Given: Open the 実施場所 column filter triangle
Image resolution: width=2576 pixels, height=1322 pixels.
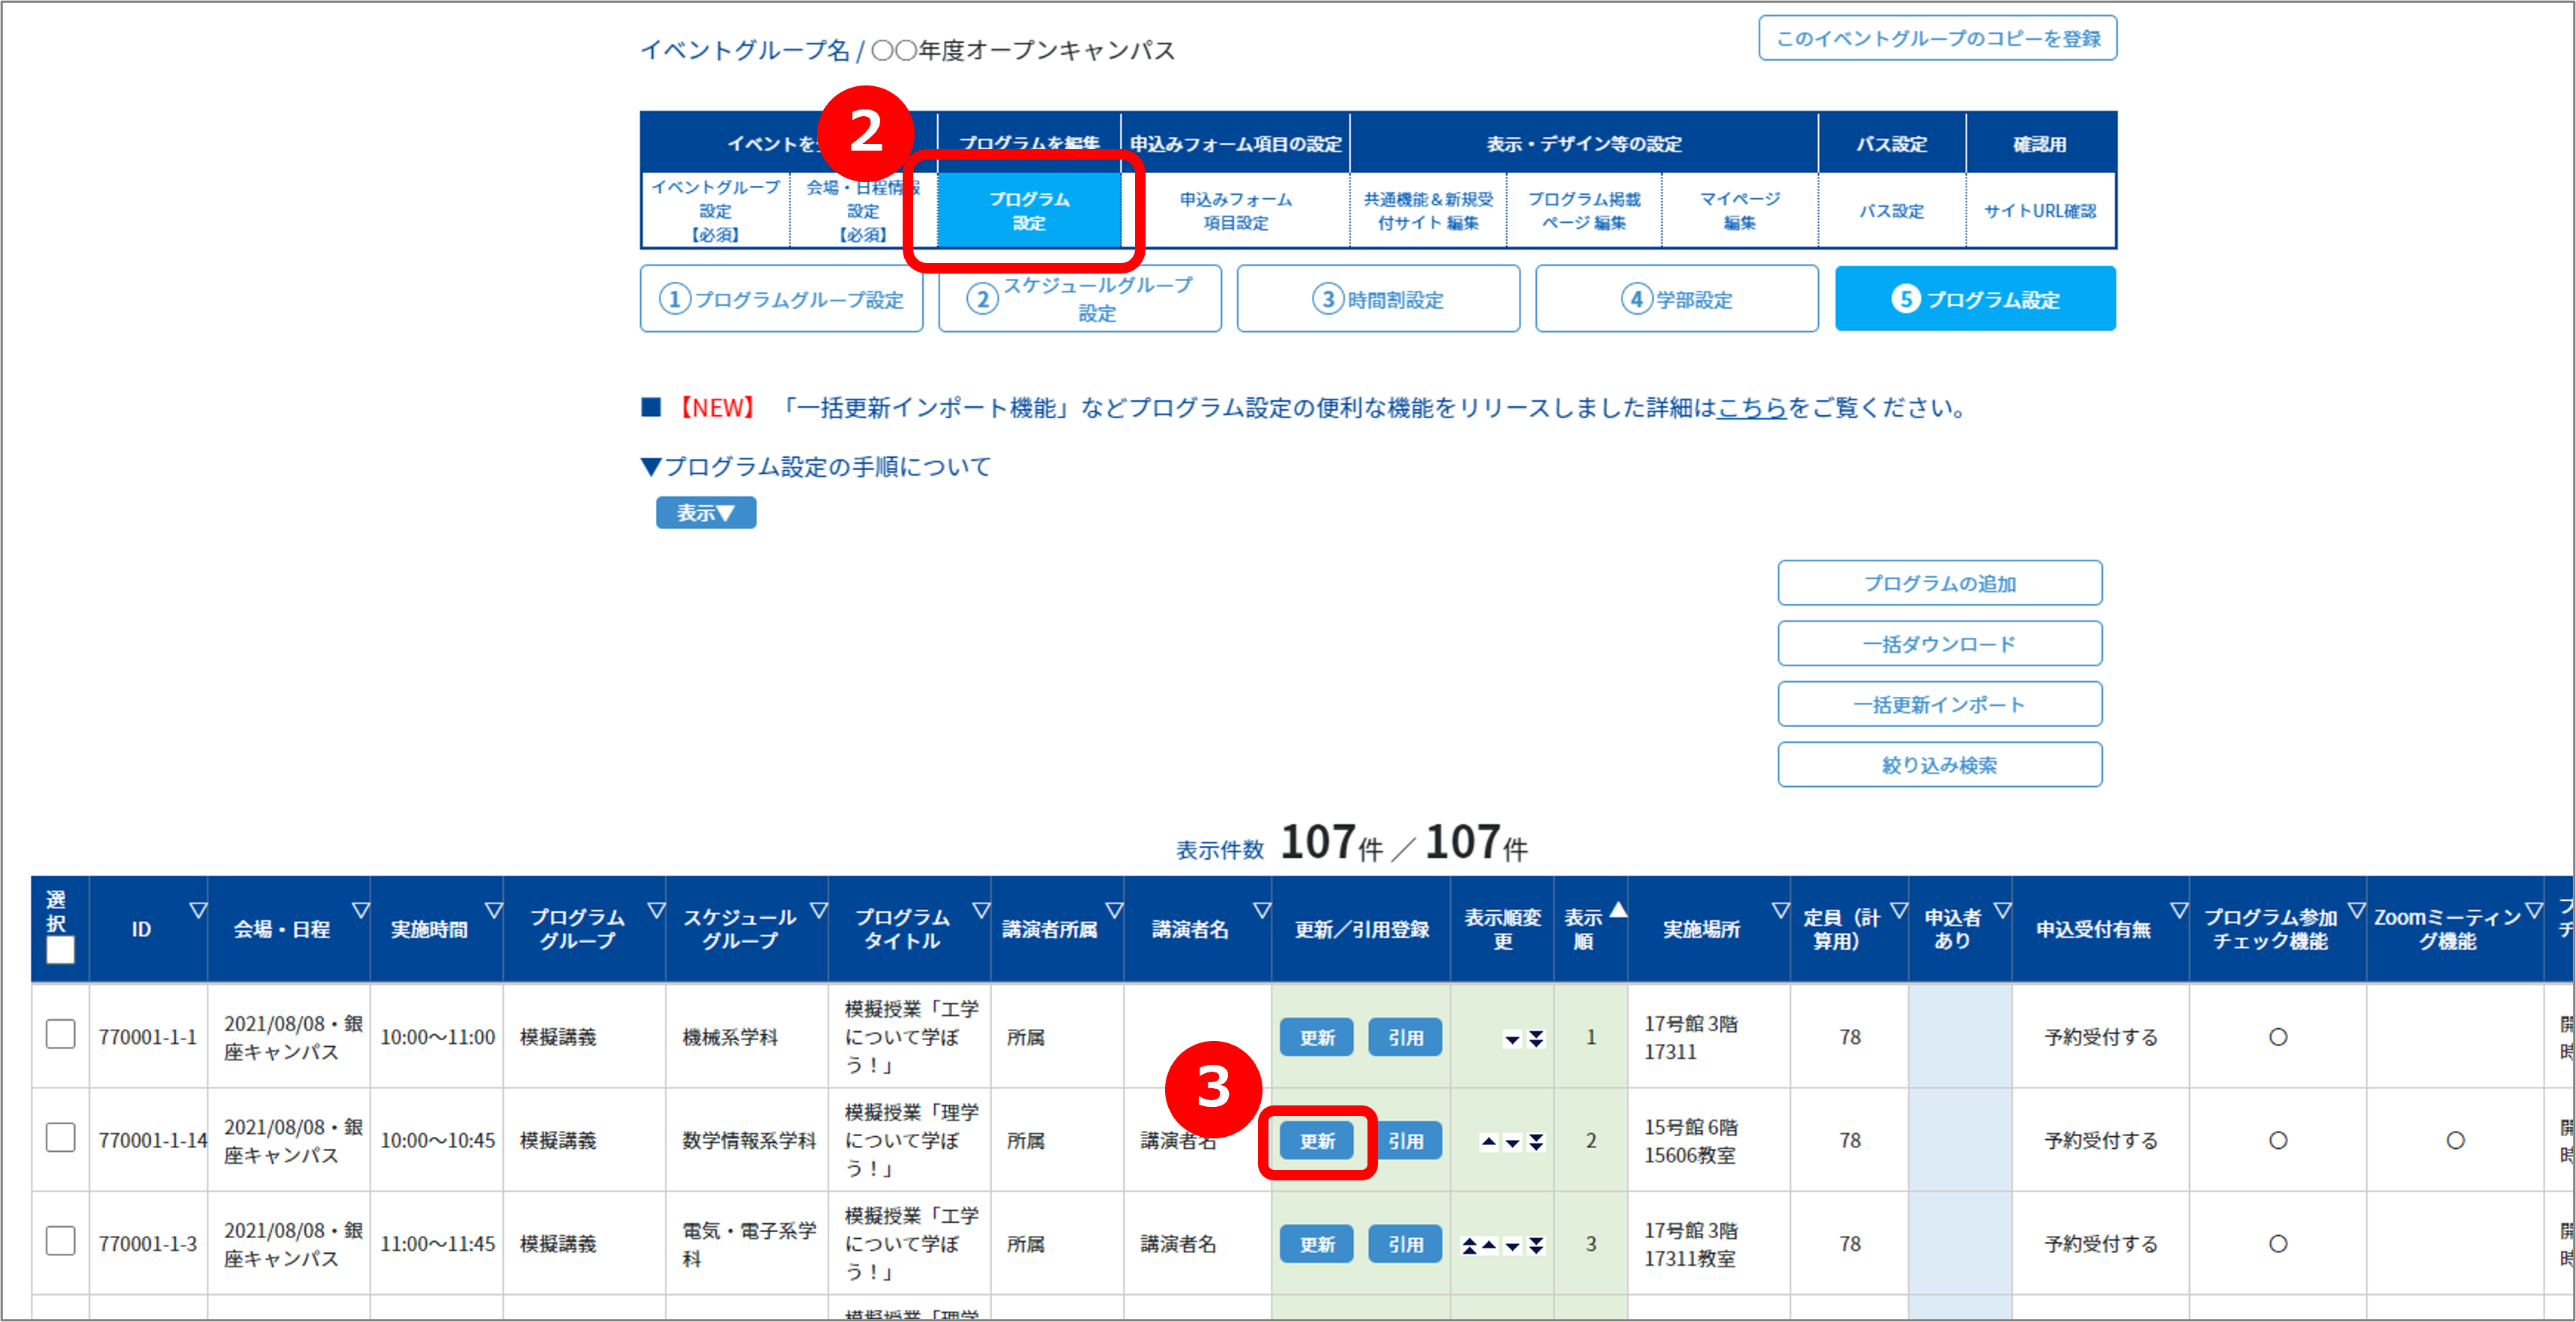Looking at the screenshot, I should (x=1780, y=910).
